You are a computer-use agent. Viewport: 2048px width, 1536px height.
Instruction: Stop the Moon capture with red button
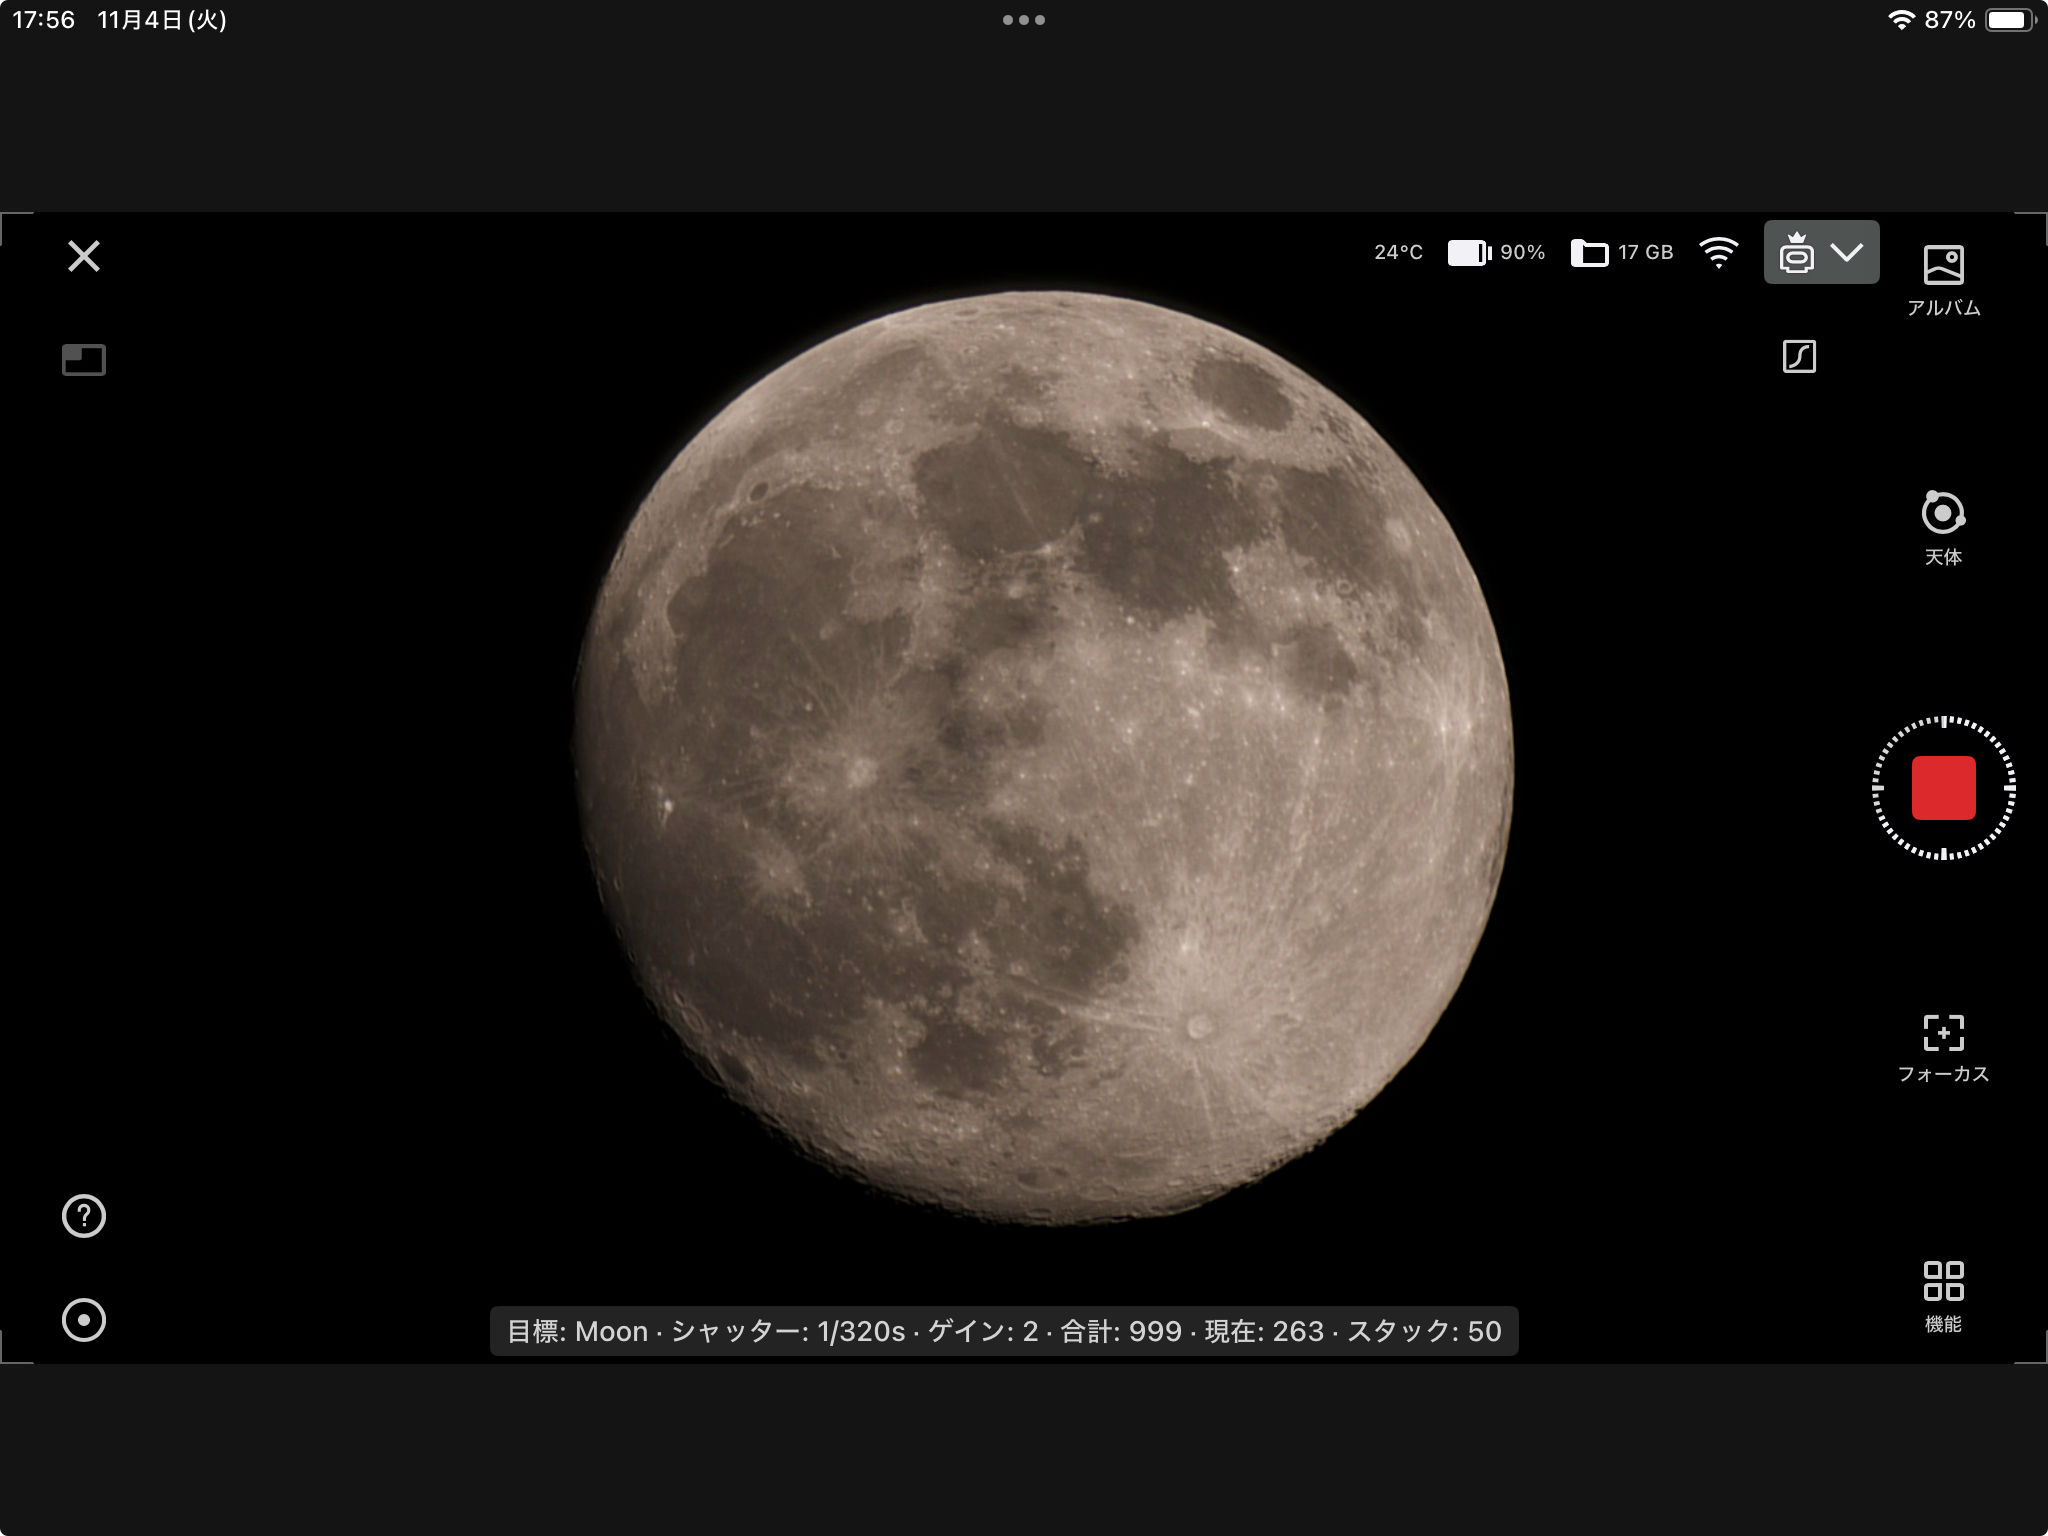[1943, 788]
